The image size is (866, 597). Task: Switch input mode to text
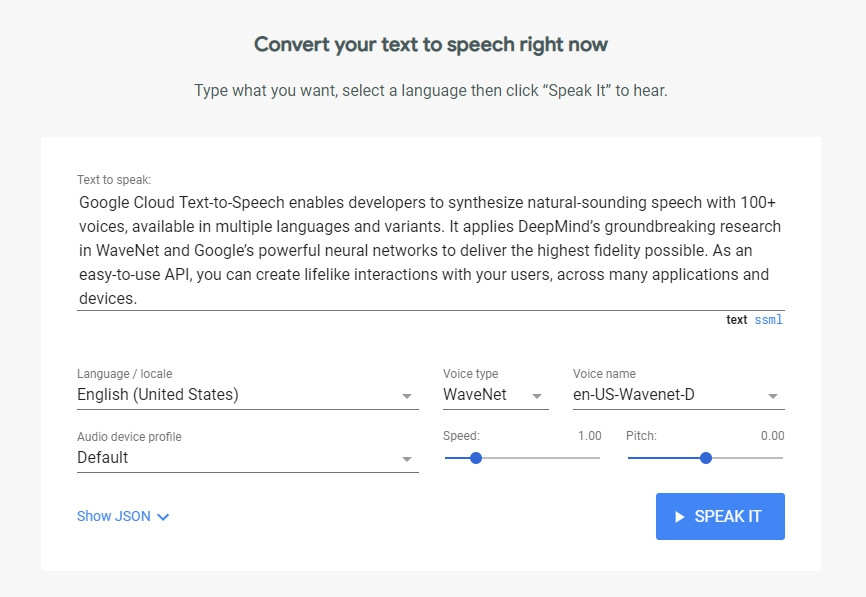(x=736, y=320)
